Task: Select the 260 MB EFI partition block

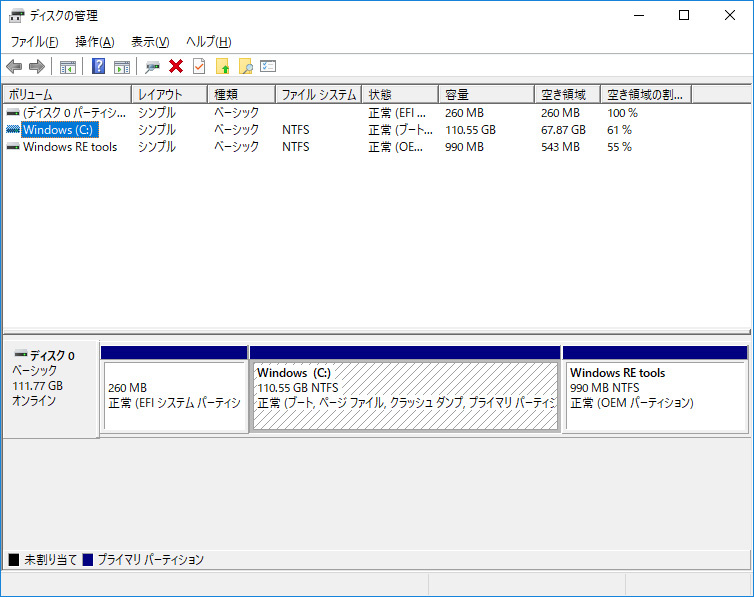Action: 175,396
